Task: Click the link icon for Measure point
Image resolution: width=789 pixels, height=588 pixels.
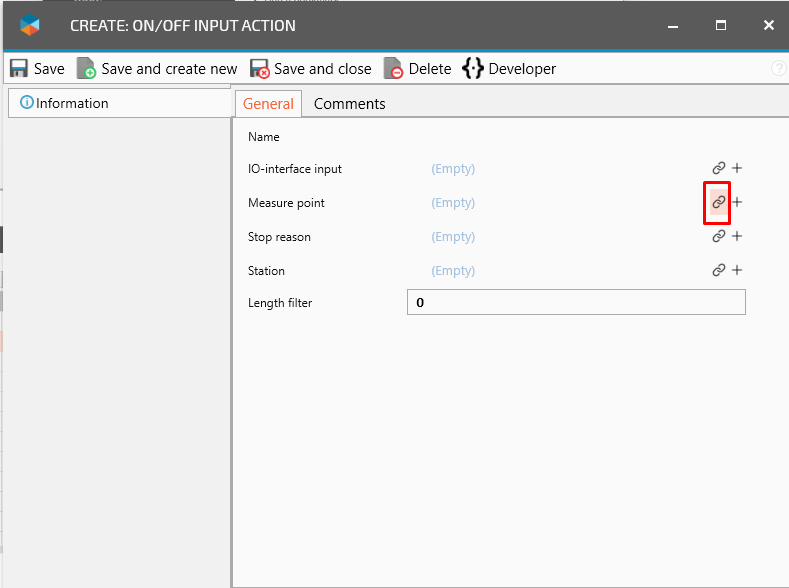Action: [x=718, y=202]
